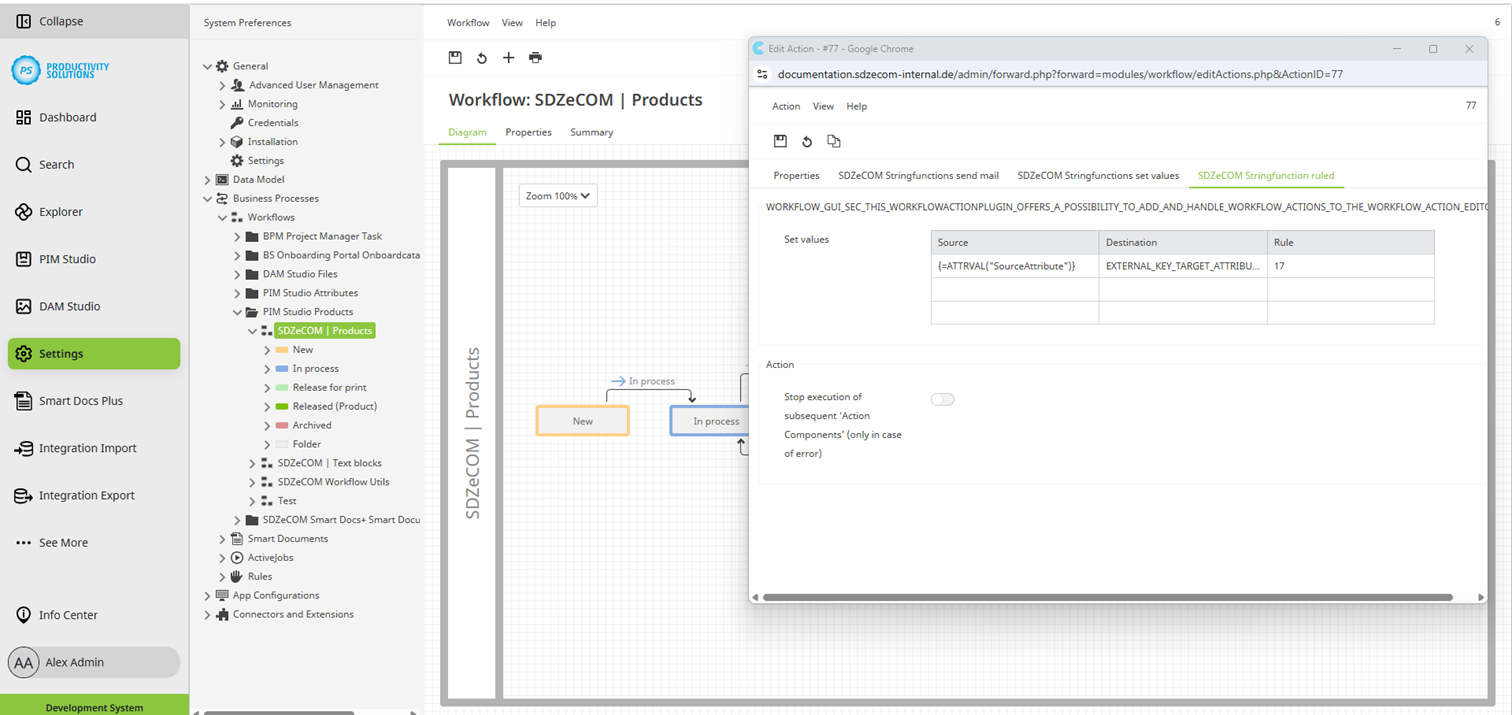1512x715 pixels.
Task: Expand the BPM Project Manager Task folder
Action: (237, 237)
